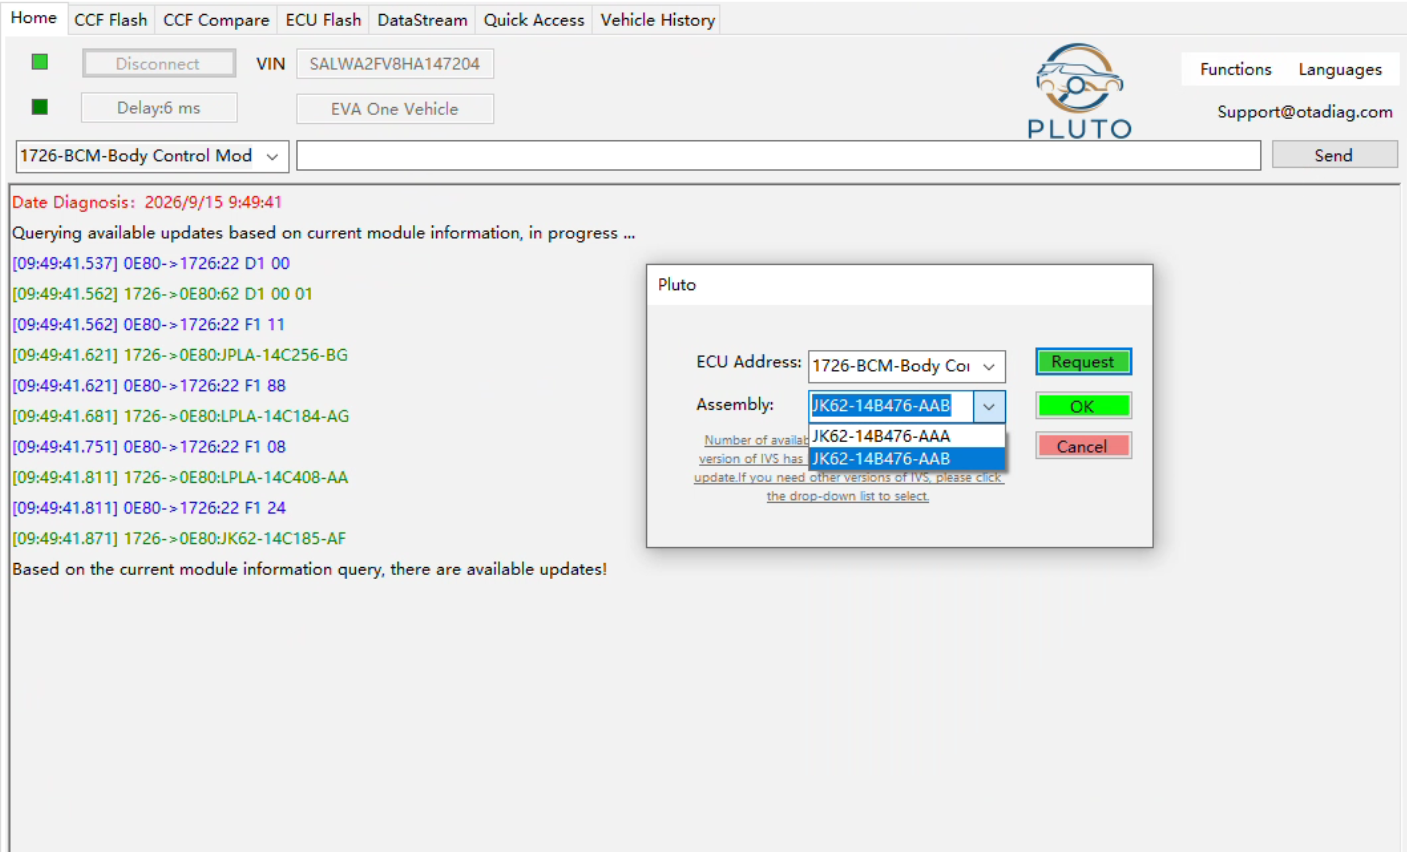
Task: Choose JK62-14B476-AAB in the dropdown list
Action: click(x=906, y=459)
